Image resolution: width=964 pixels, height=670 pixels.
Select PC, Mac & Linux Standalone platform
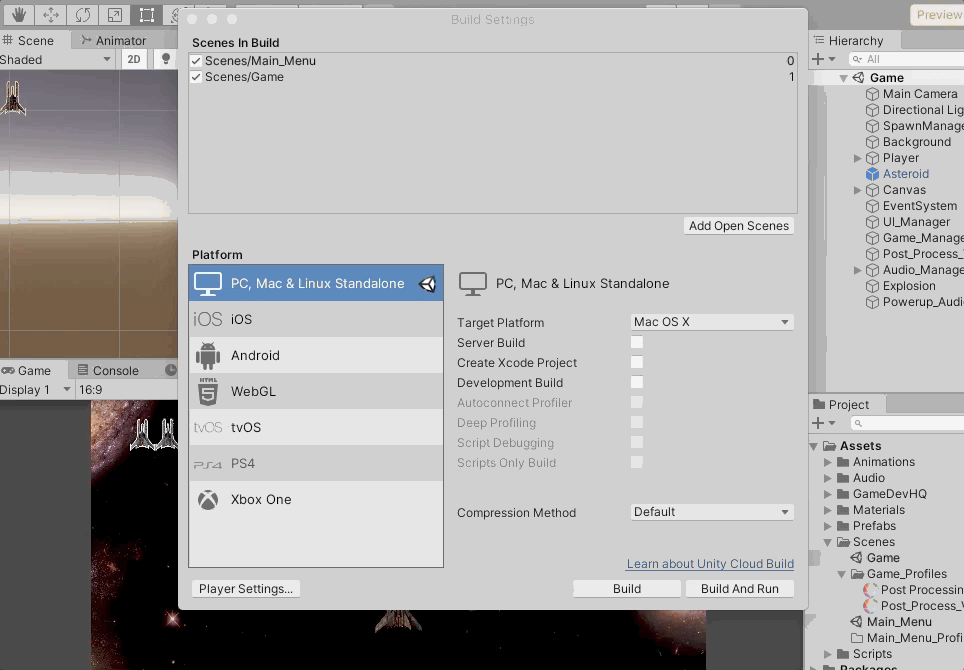click(x=316, y=283)
